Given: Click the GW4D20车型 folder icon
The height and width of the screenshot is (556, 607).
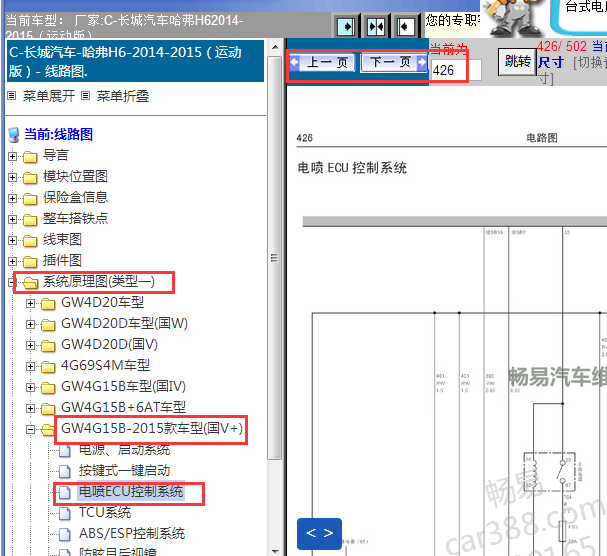Looking at the screenshot, I should pyautogui.click(x=48, y=304).
